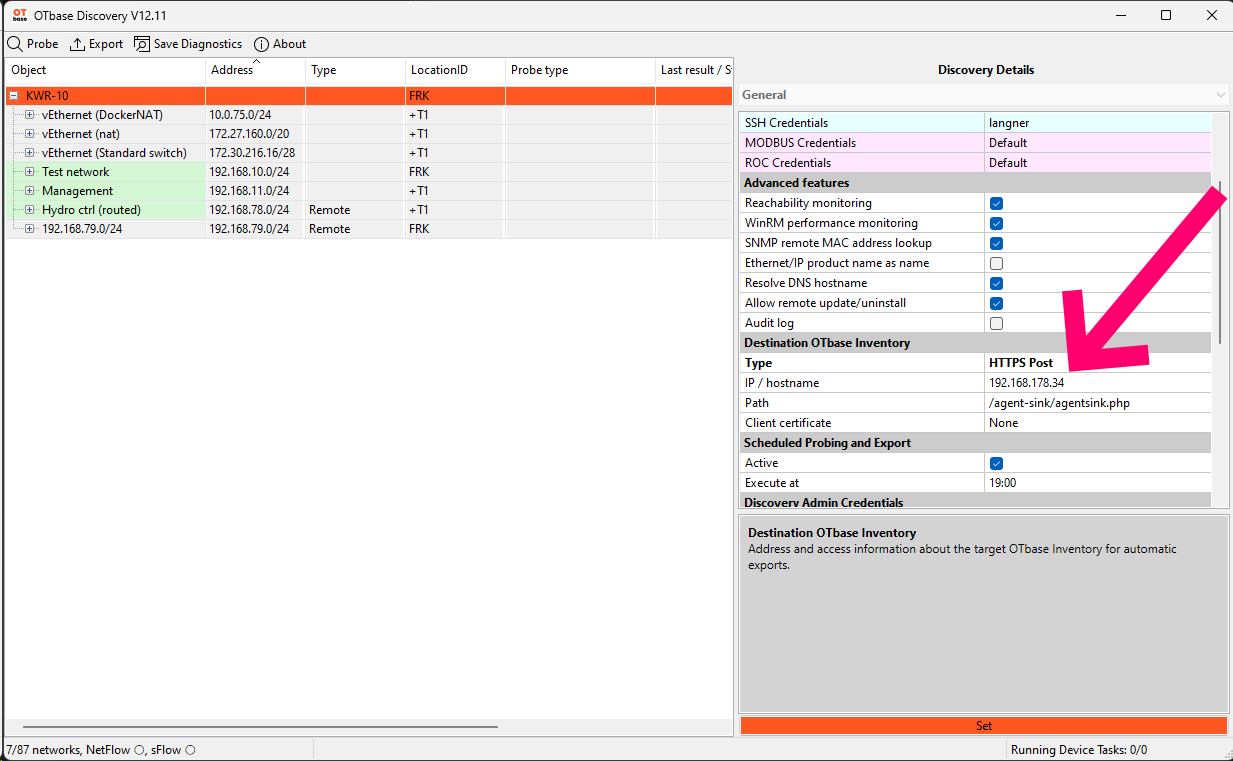Click Running Device Tasks status entry
The width and height of the screenshot is (1233, 761).
(x=1079, y=750)
